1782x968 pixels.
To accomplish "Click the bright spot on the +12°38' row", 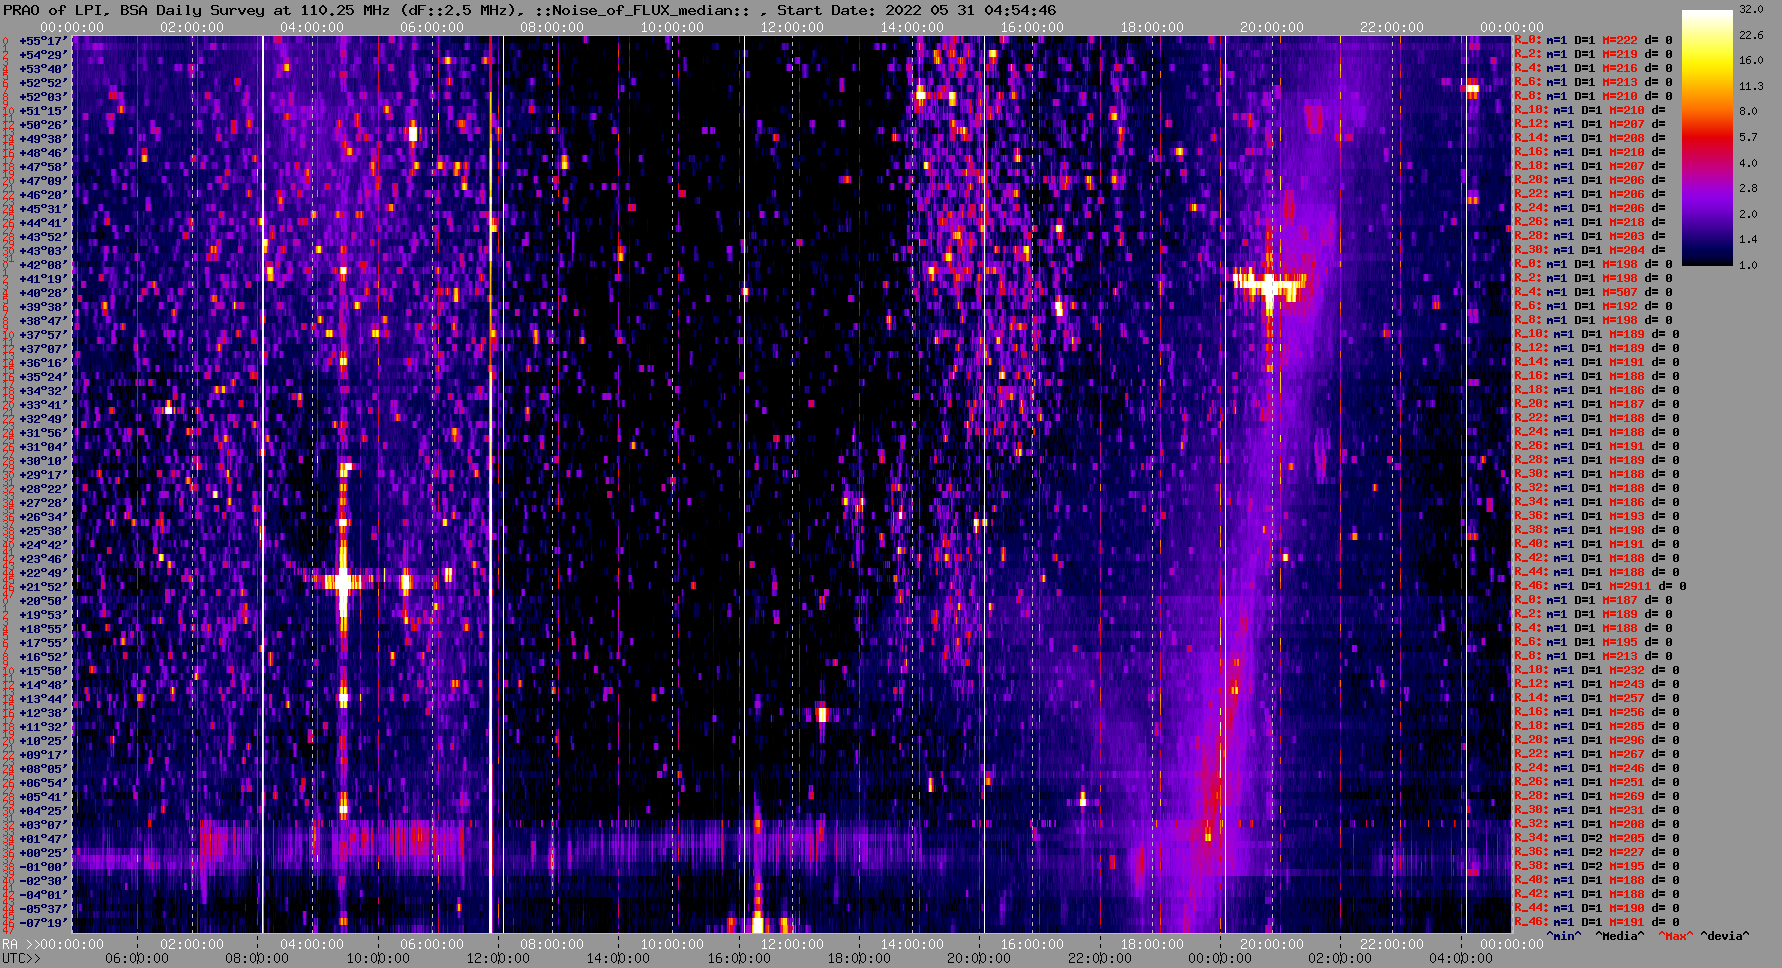I will click(x=823, y=714).
